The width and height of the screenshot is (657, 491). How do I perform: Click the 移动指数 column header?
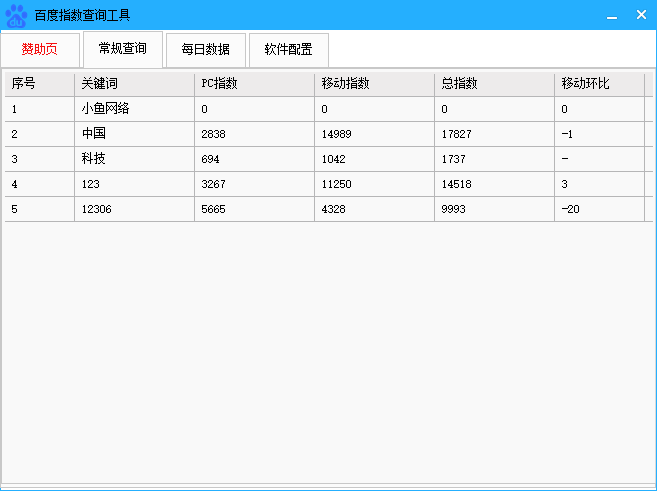point(375,84)
